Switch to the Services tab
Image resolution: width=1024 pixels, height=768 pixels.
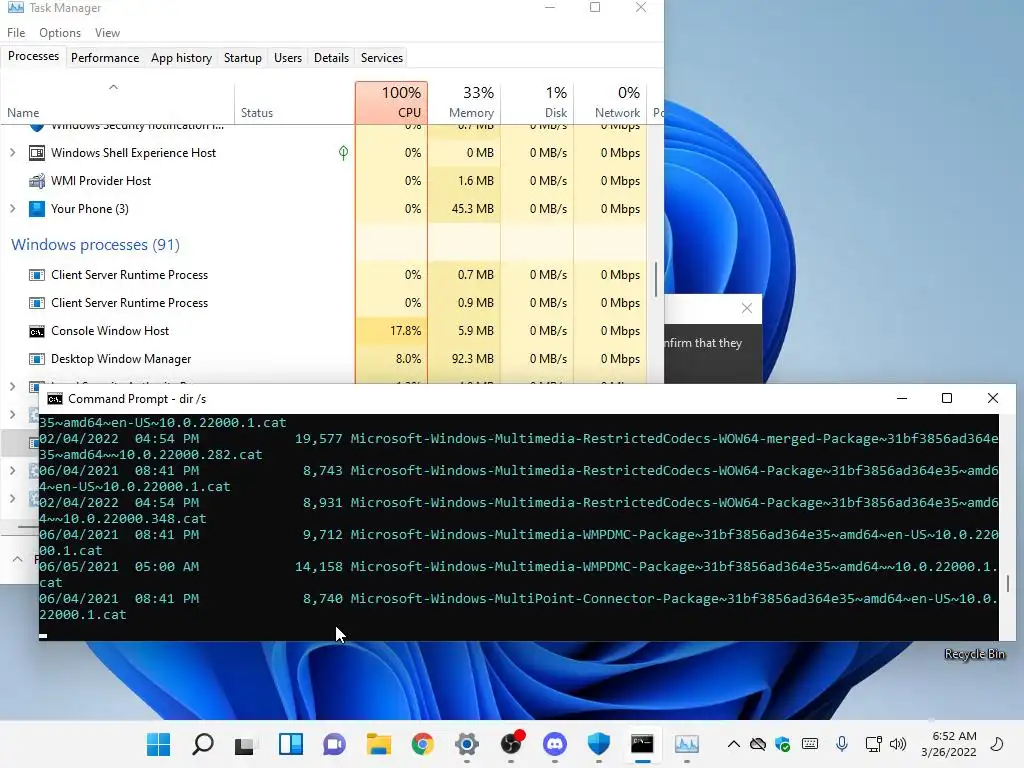381,57
